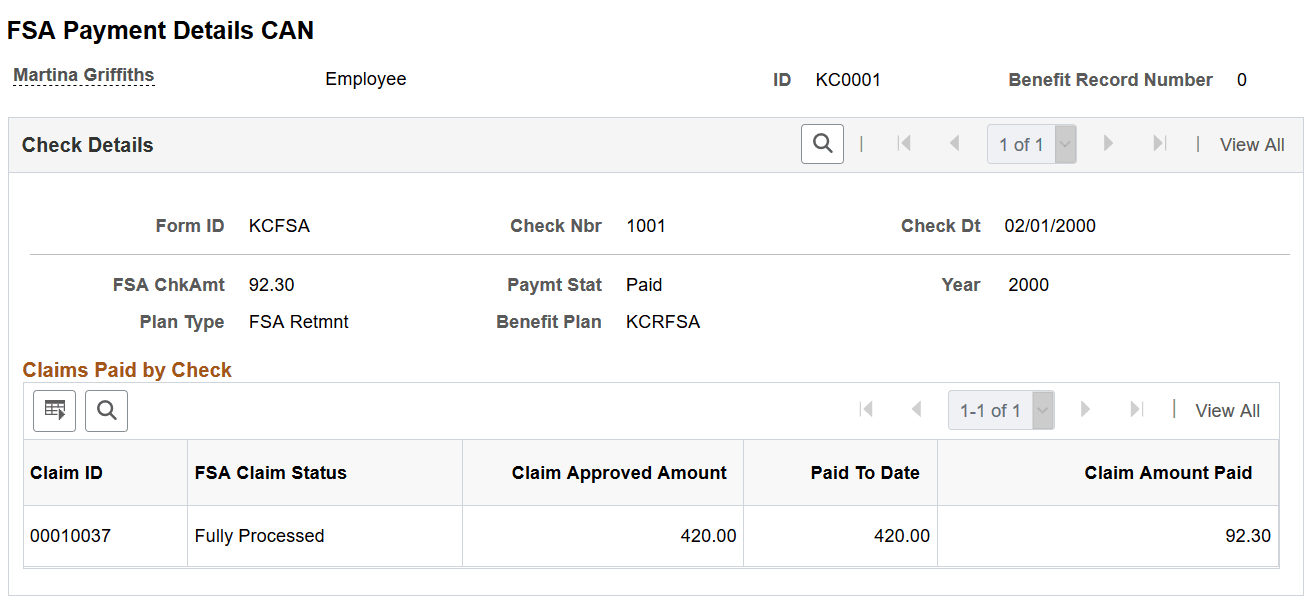Jump to first row of claims grid
1316x612 pixels.
pos(866,410)
